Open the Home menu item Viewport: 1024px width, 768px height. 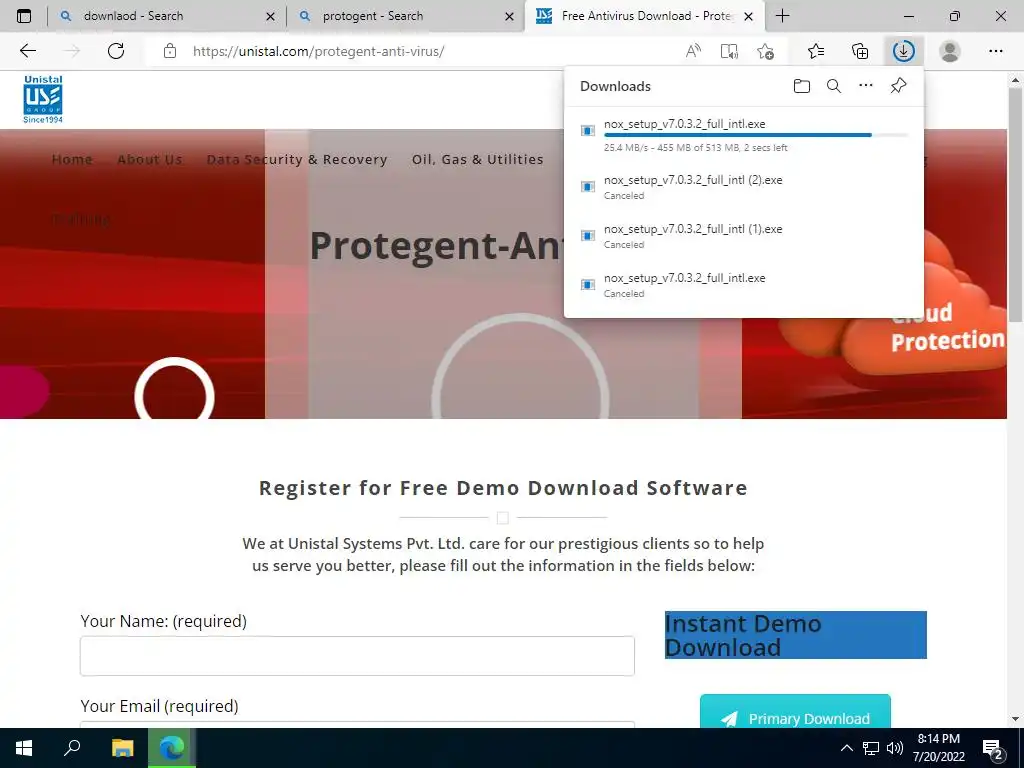point(72,159)
